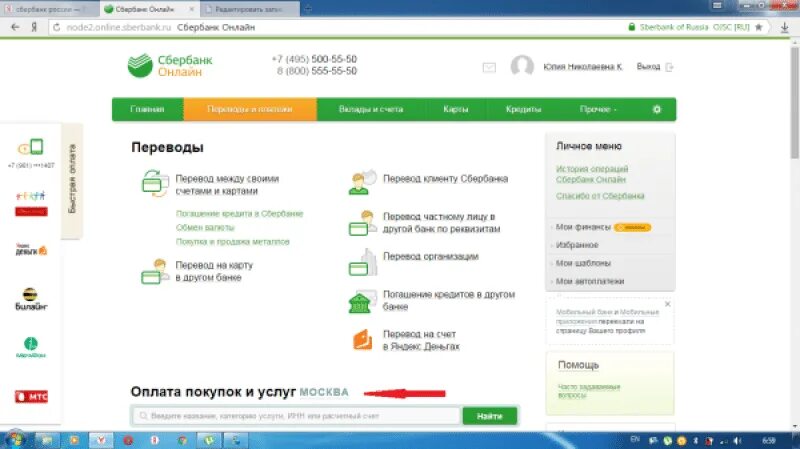The width and height of the screenshot is (800, 449).
Task: Click Перевод организации text link
Action: [x=431, y=256]
